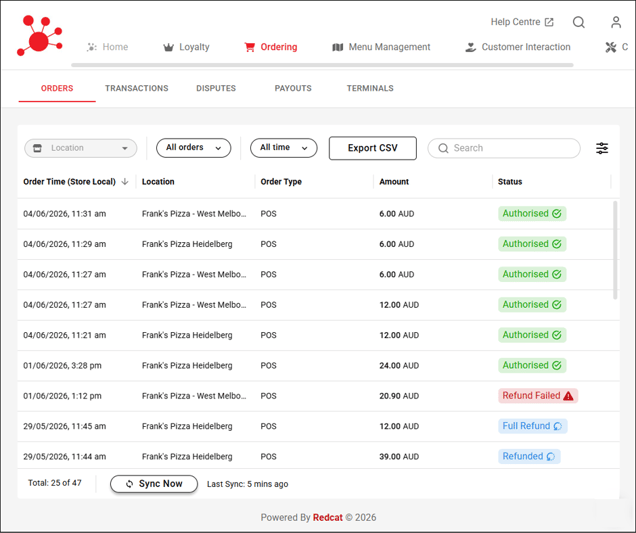
Task: Switch to the Orders tab
Action: 57,88
